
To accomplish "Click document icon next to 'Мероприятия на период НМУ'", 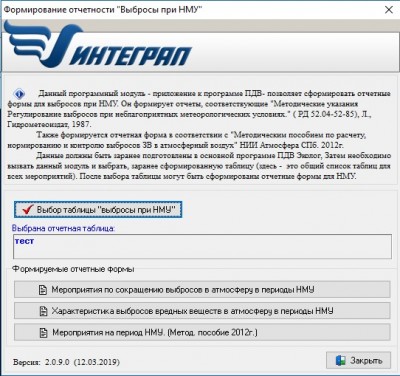I will (43, 332).
